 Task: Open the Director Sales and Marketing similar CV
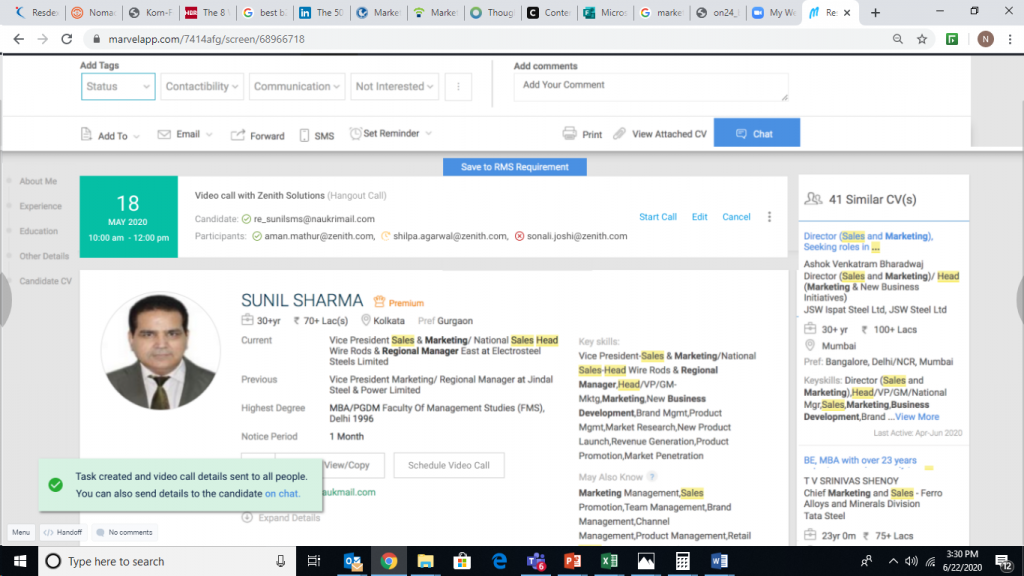click(869, 242)
